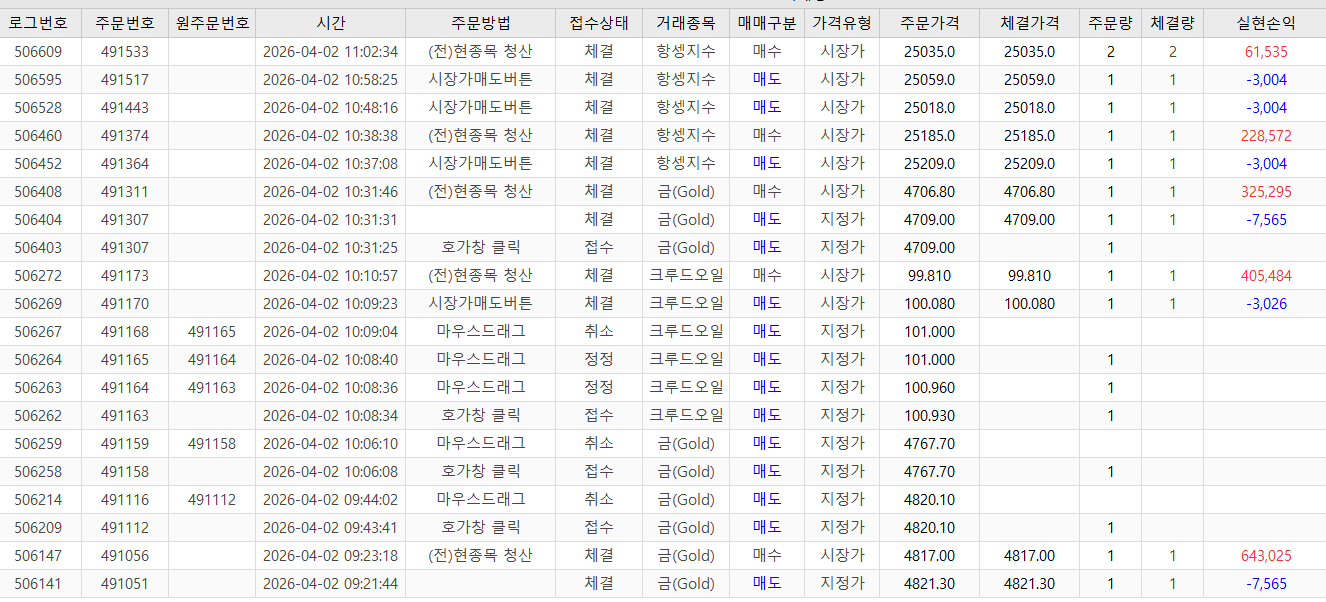Viewport: 1326px width, 602px height.
Task: Click realized profit 643,025
Action: [1266, 556]
